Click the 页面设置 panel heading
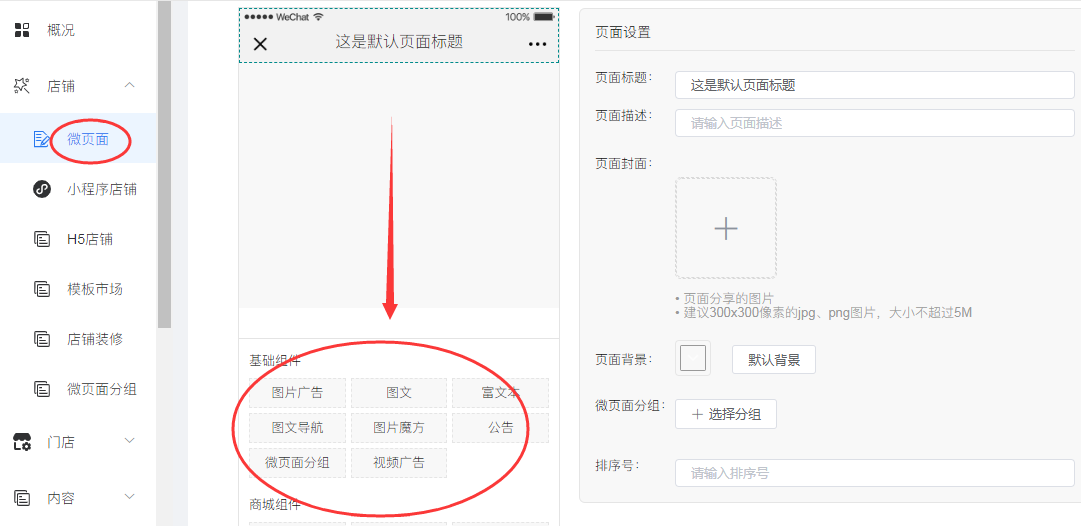The height and width of the screenshot is (526, 1081). pyautogui.click(x=623, y=32)
